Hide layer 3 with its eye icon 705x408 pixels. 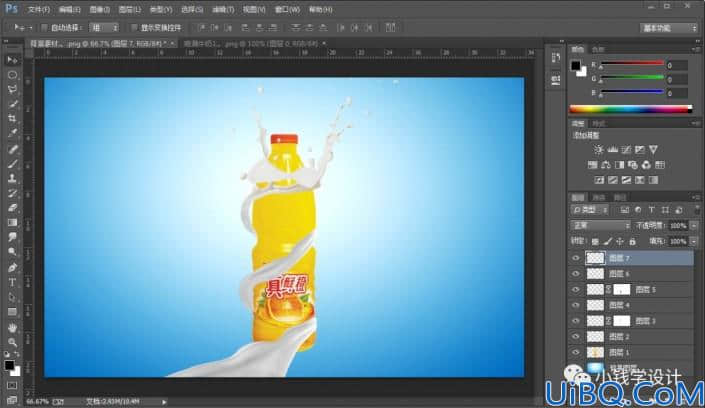tap(576, 321)
